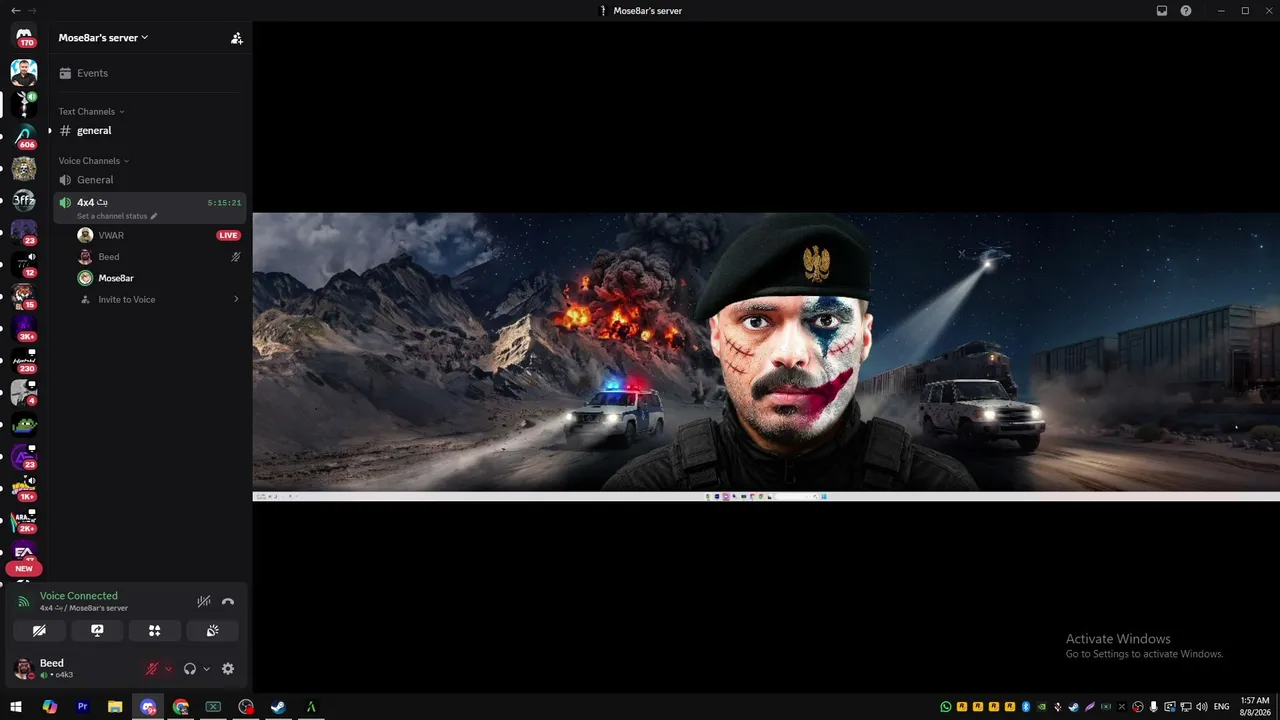1280x720 pixels.
Task: Open Voice Connected connection details
Action: tap(79, 596)
